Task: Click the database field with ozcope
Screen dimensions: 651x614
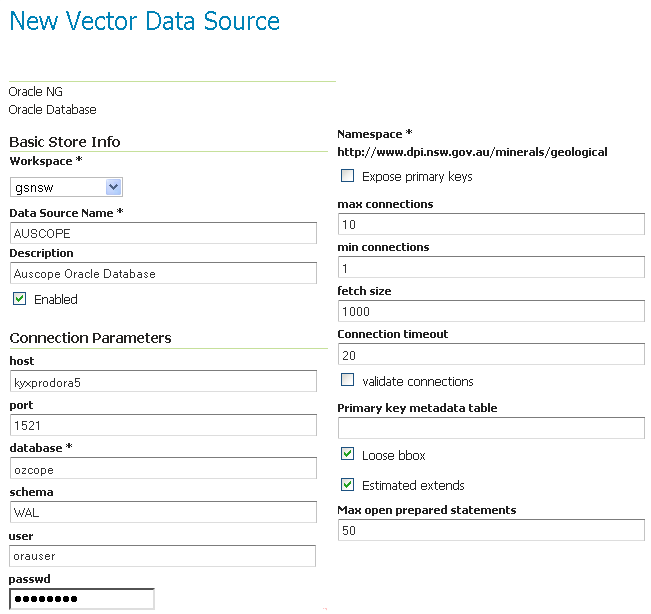Action: [x=163, y=468]
